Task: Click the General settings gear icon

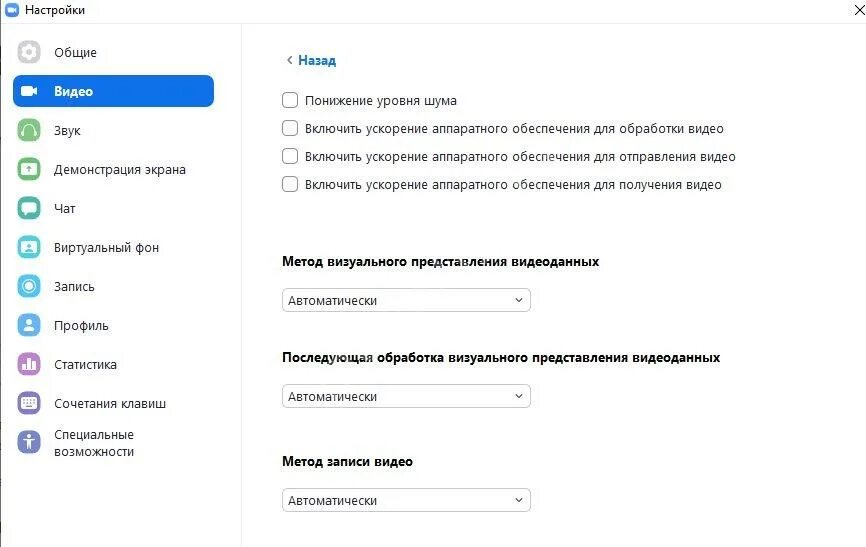Action: [x=29, y=52]
